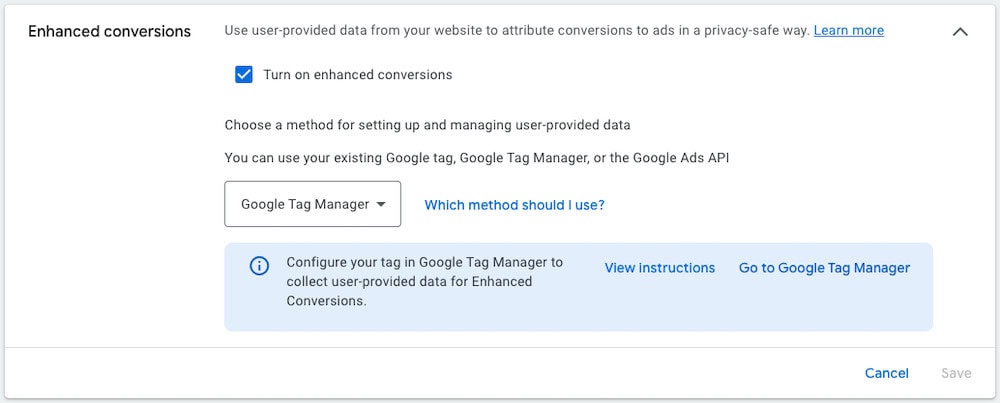Click the Cancel button
Viewport: 1000px width, 403px height.
886,373
